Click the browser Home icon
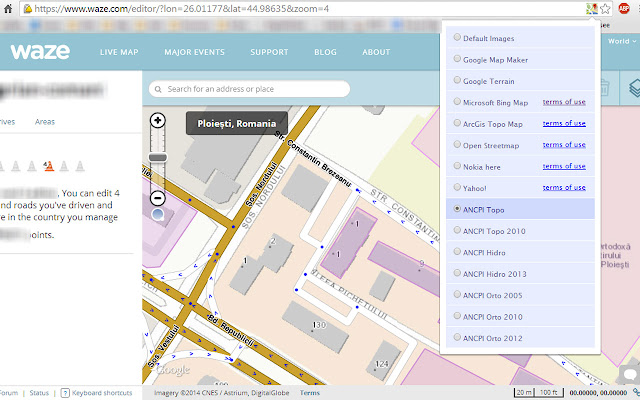640x400 pixels. pos(8,9)
